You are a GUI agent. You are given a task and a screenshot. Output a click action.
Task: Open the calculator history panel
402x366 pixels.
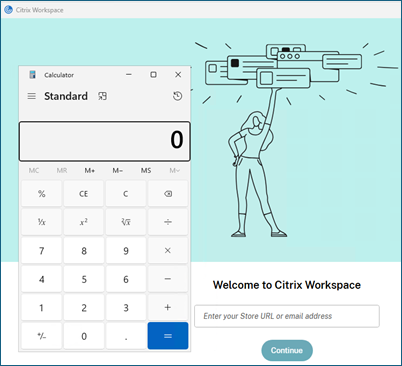pyautogui.click(x=177, y=96)
